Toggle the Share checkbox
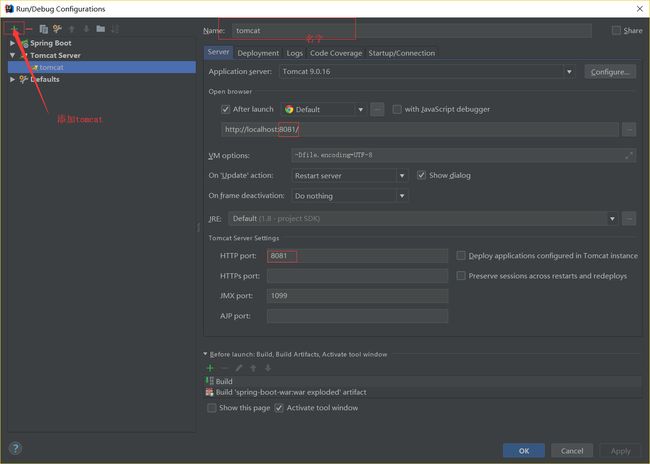This screenshot has height=464, width=650. (x=616, y=30)
